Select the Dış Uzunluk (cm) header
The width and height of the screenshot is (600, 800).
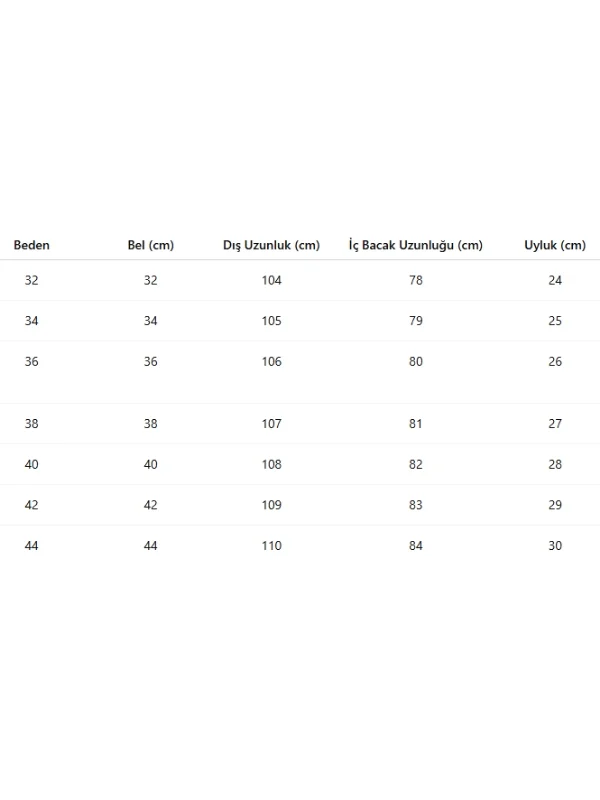(x=271, y=245)
